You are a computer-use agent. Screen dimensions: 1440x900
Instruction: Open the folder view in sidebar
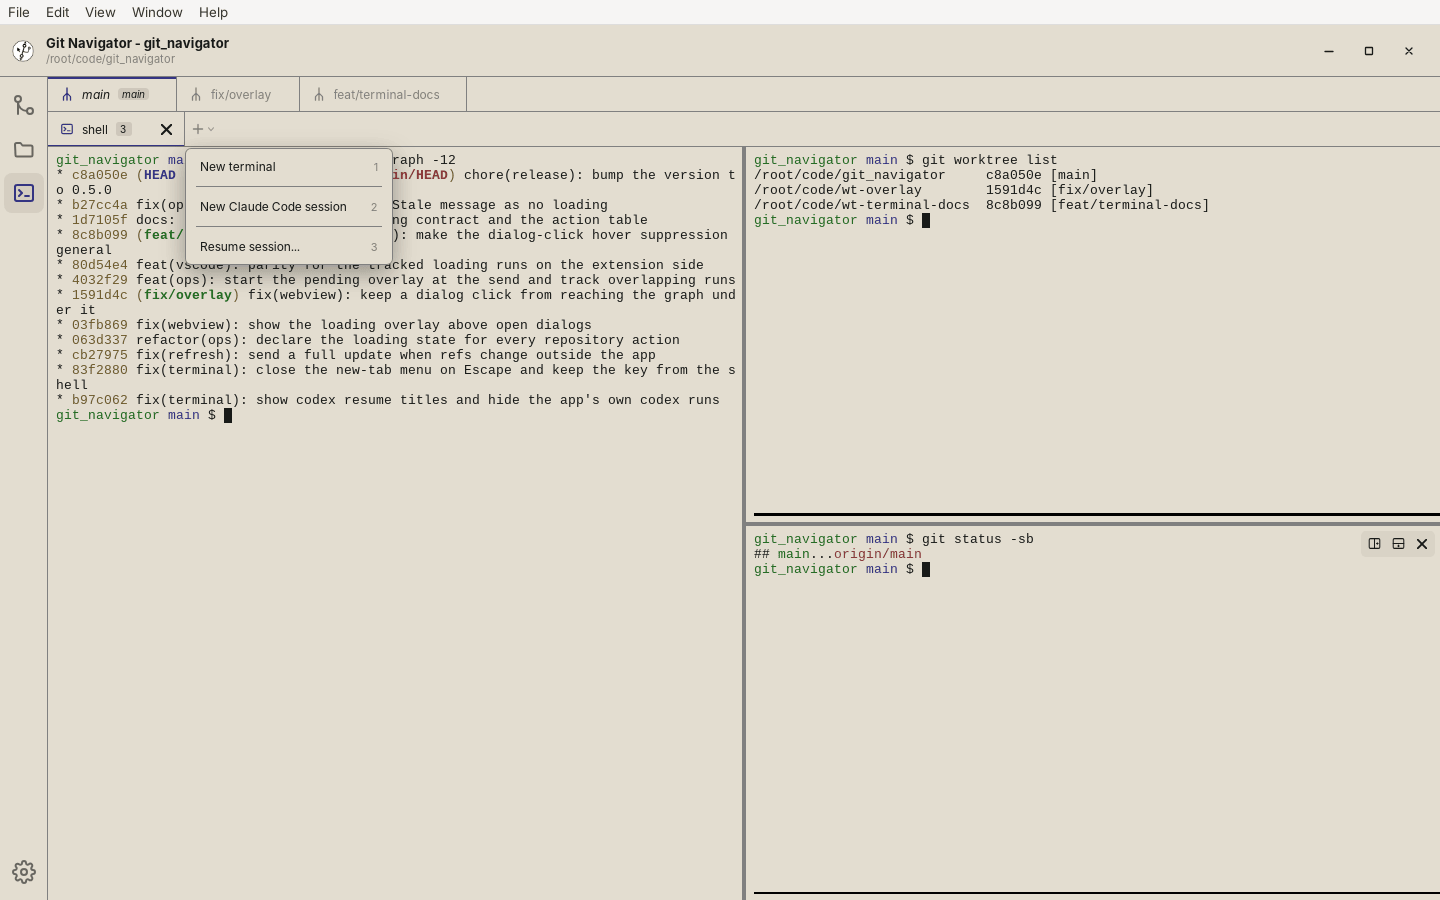[23, 150]
